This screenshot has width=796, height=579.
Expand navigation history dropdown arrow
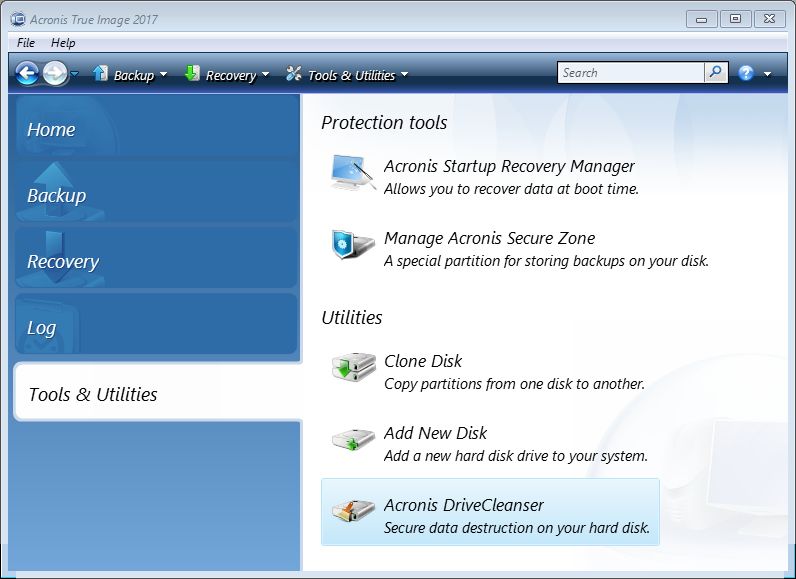click(x=75, y=74)
